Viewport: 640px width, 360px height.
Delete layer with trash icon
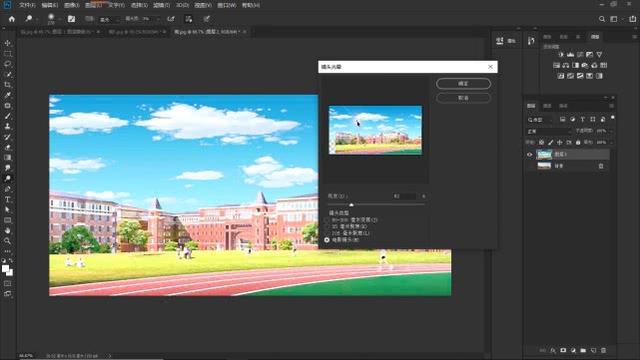[603, 350]
